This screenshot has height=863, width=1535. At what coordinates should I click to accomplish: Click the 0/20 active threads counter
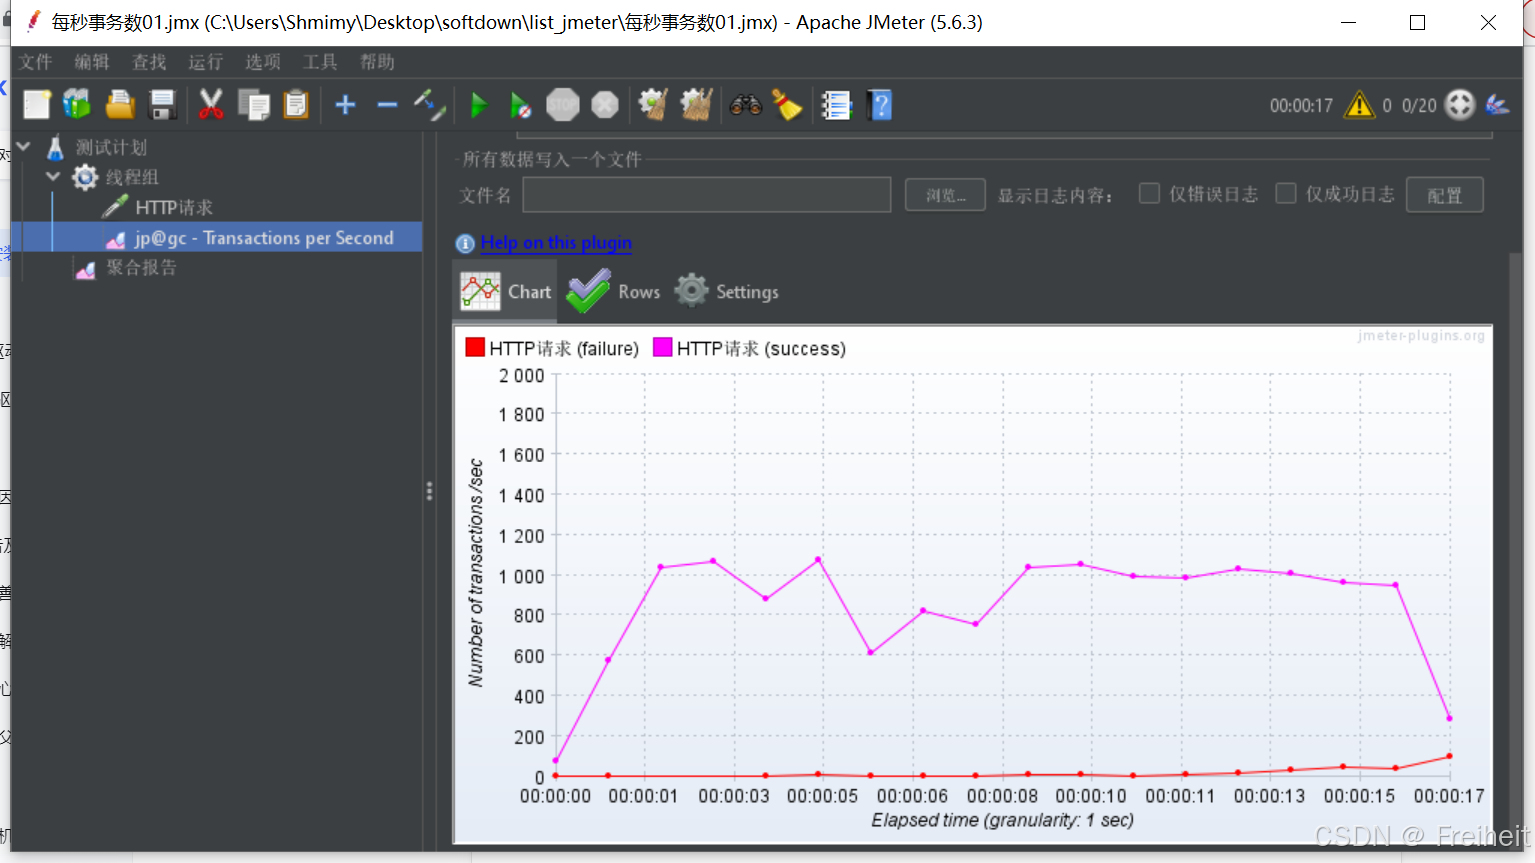click(x=1419, y=105)
